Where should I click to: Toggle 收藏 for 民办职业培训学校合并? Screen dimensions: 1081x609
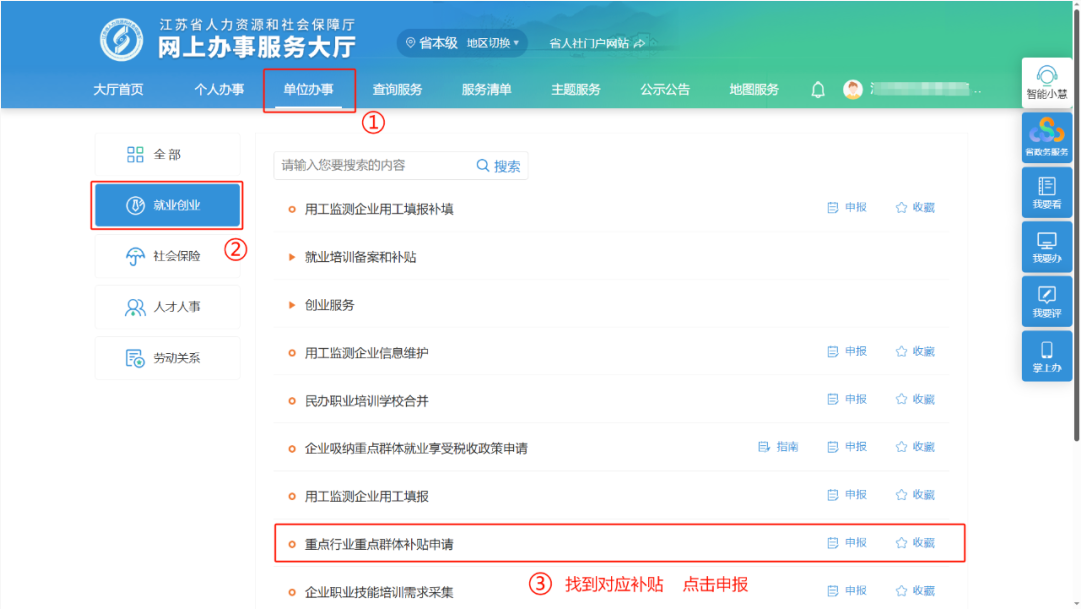point(915,400)
